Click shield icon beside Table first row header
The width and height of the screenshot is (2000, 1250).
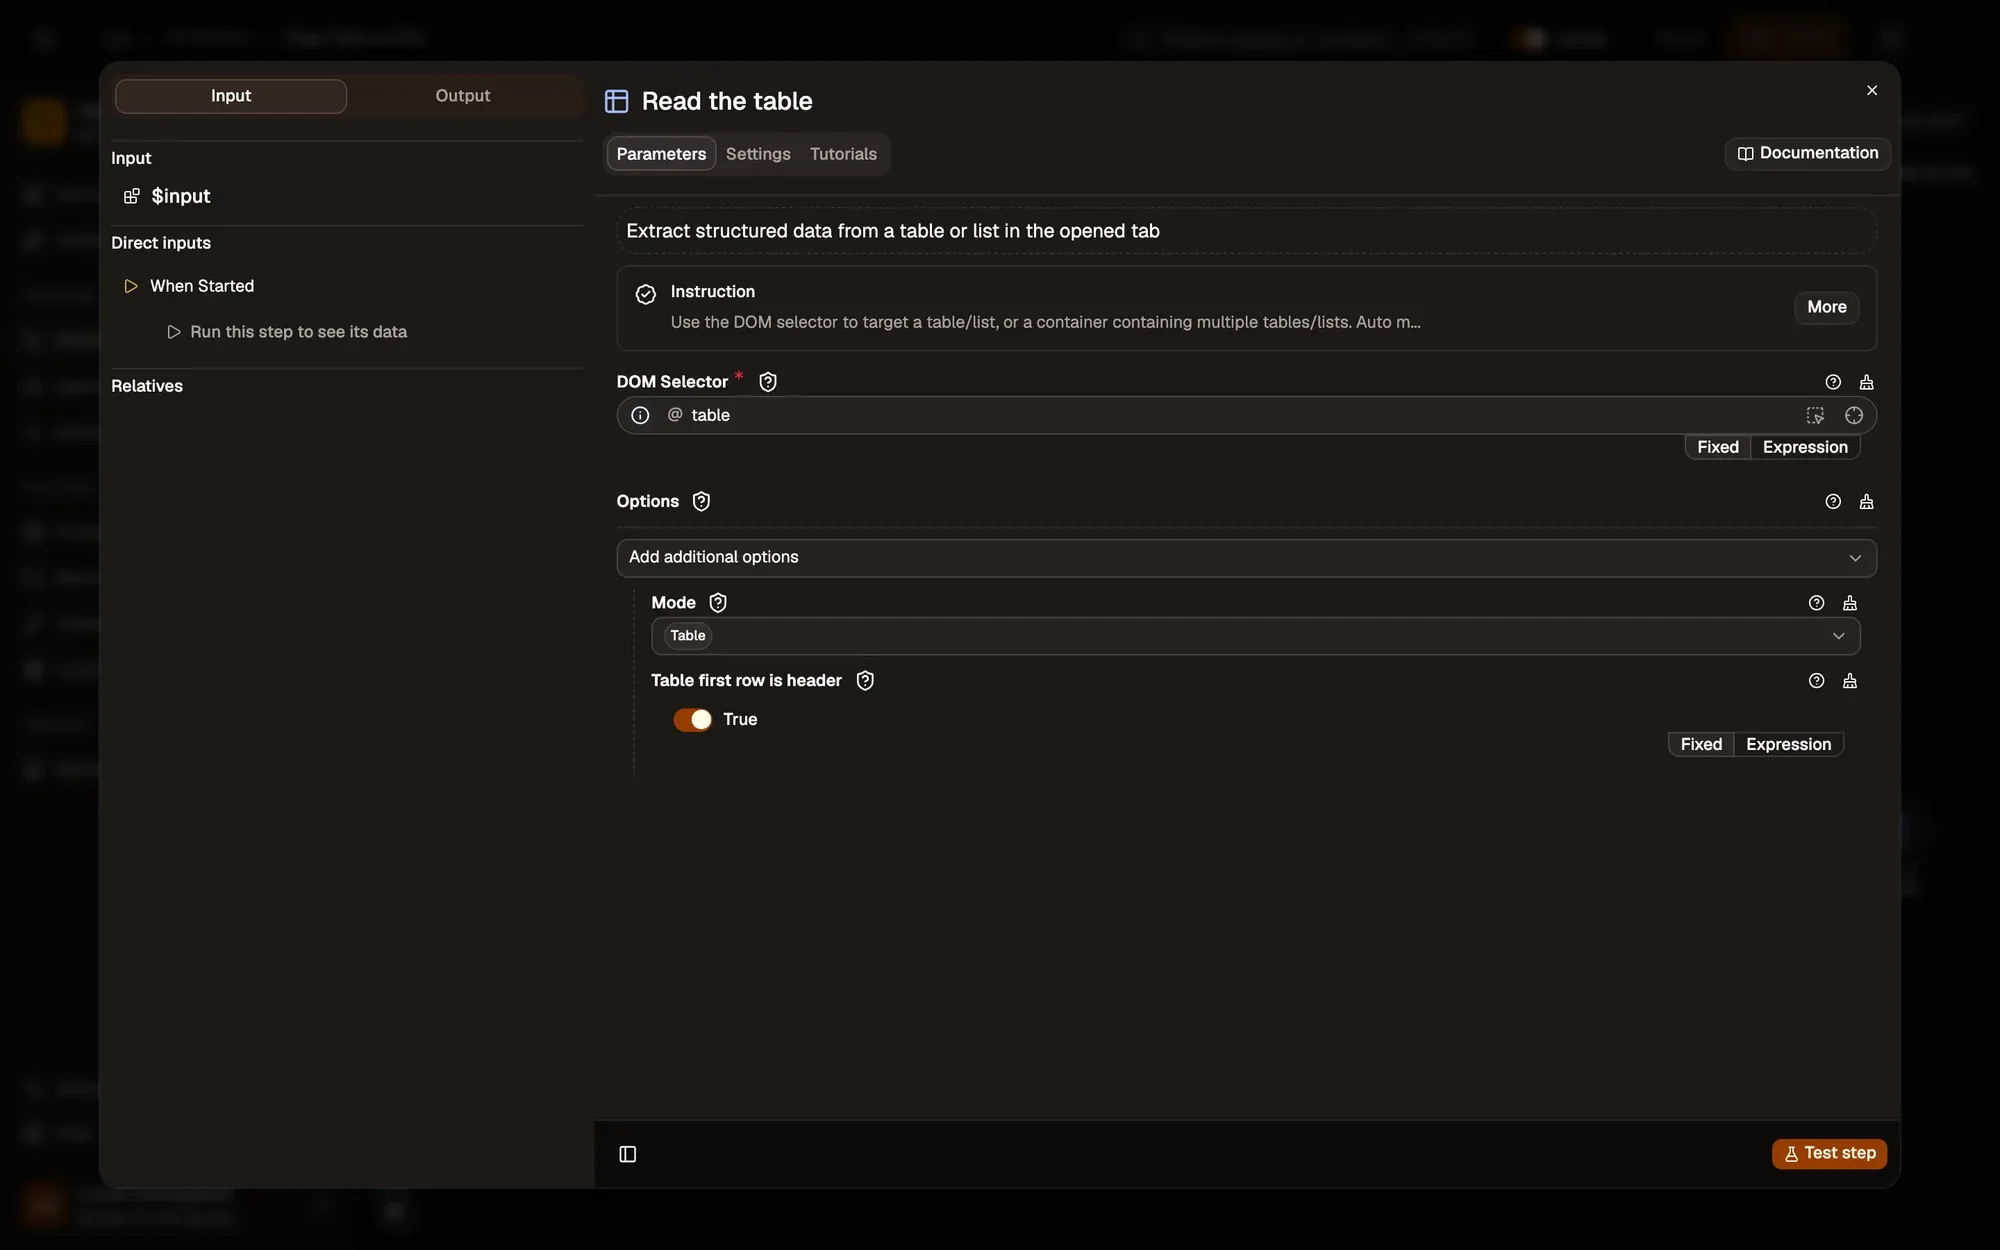tap(865, 680)
